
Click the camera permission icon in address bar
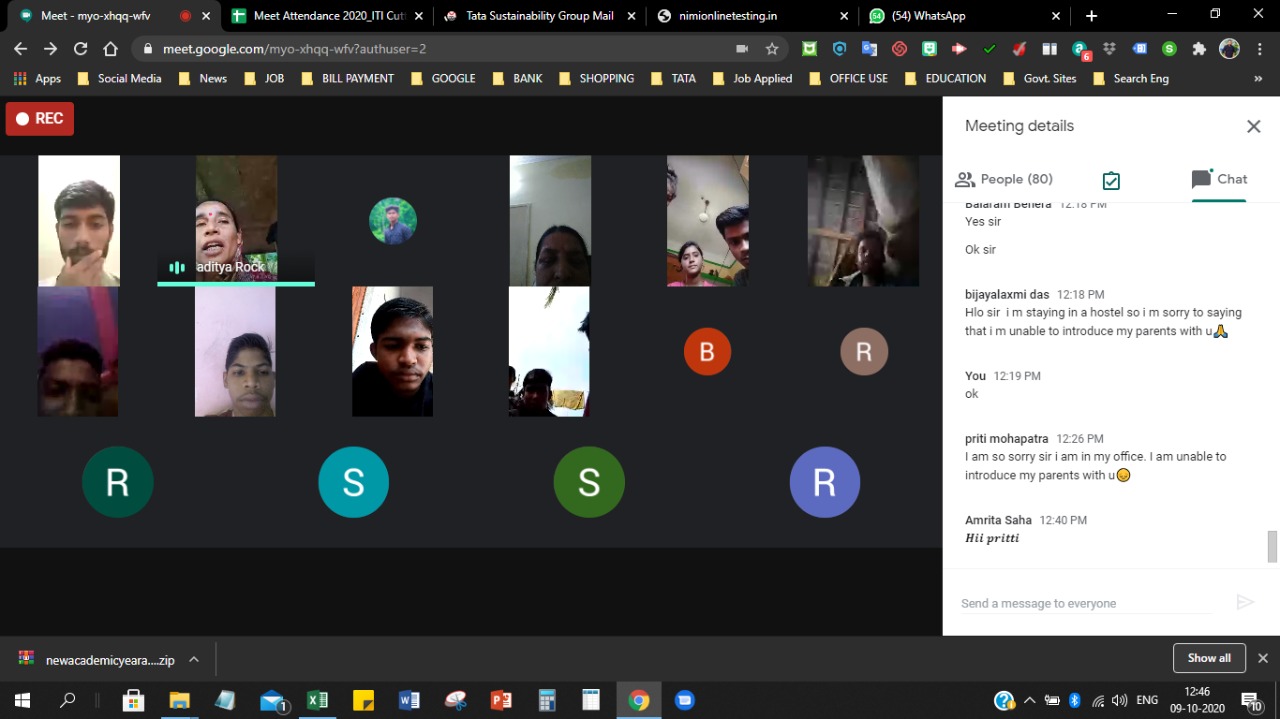coord(742,48)
